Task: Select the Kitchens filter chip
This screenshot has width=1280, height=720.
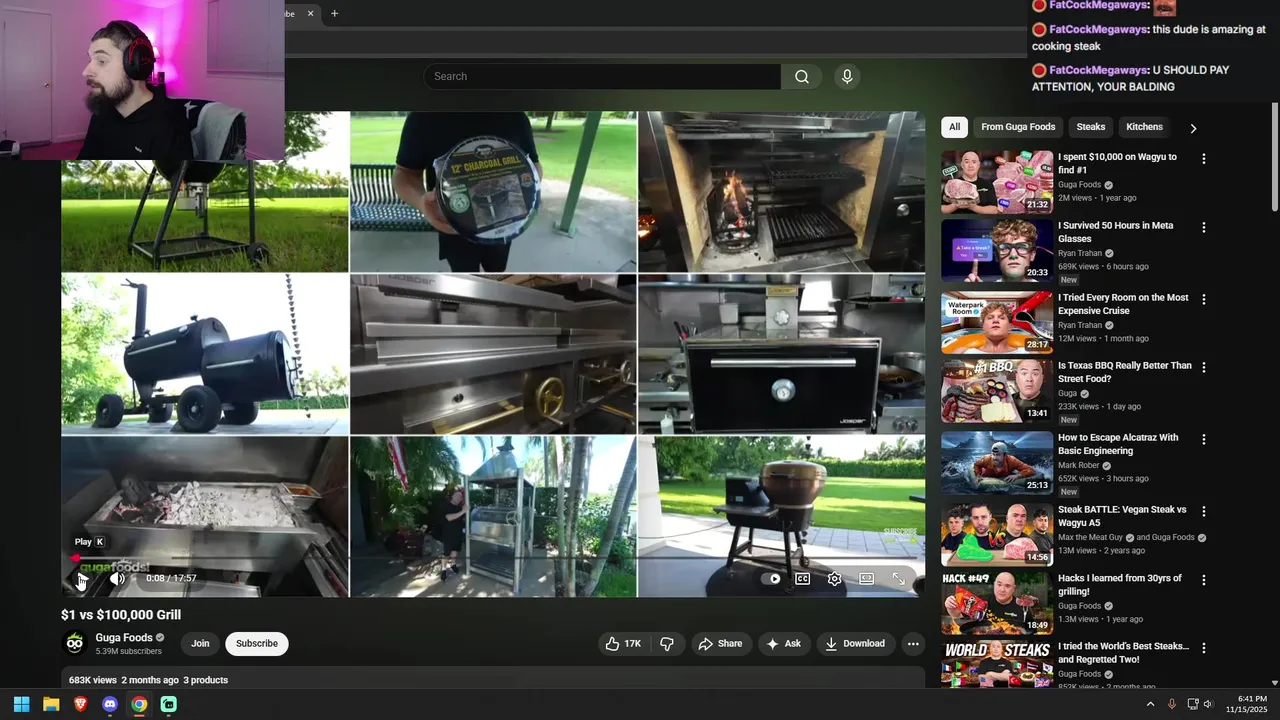Action: (1144, 127)
